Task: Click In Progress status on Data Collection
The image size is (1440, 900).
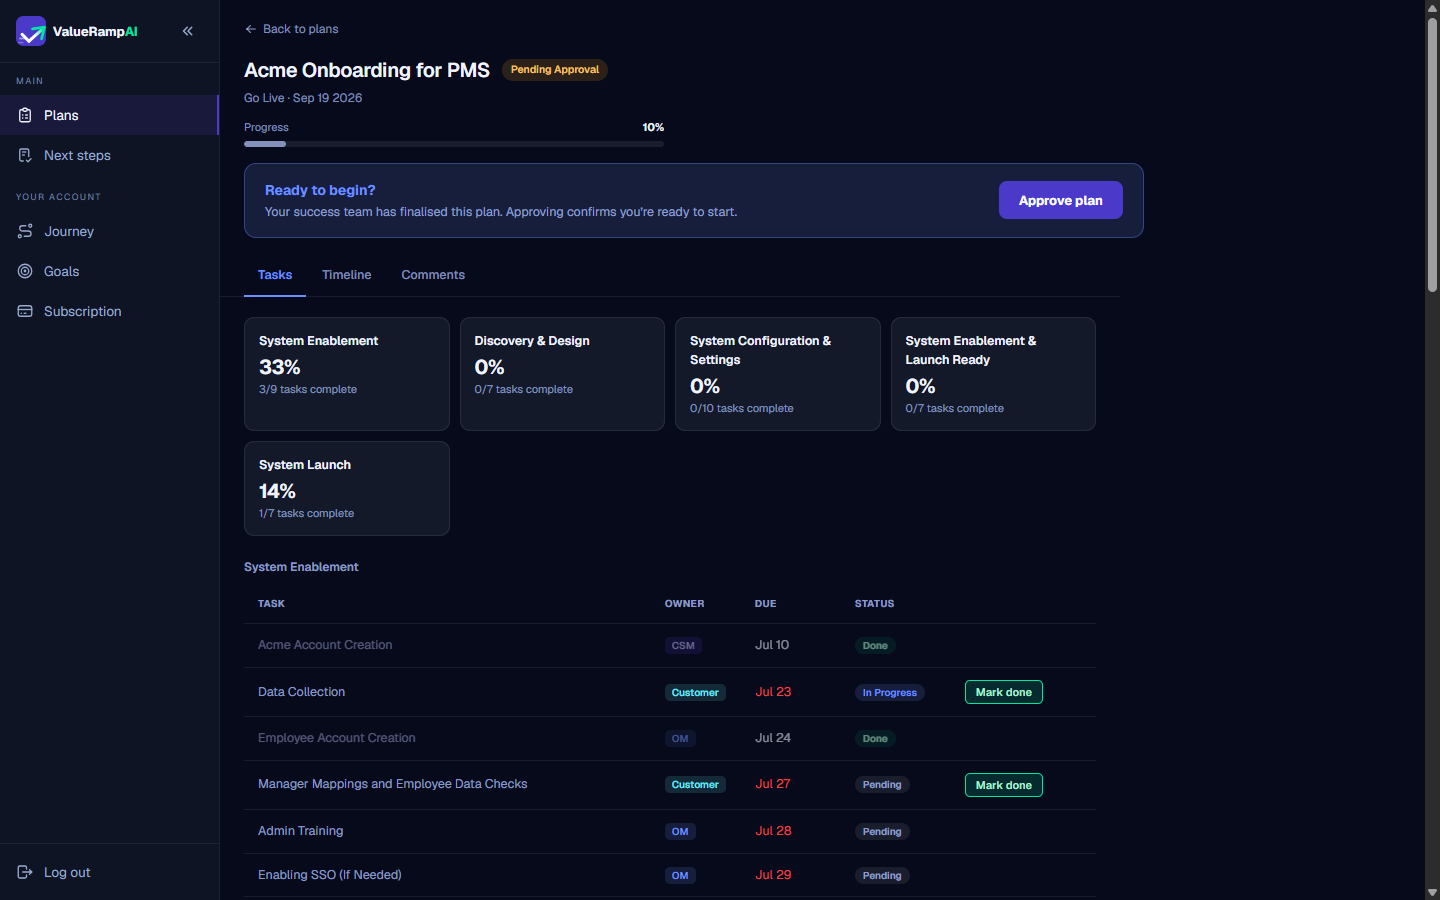Action: tap(890, 692)
